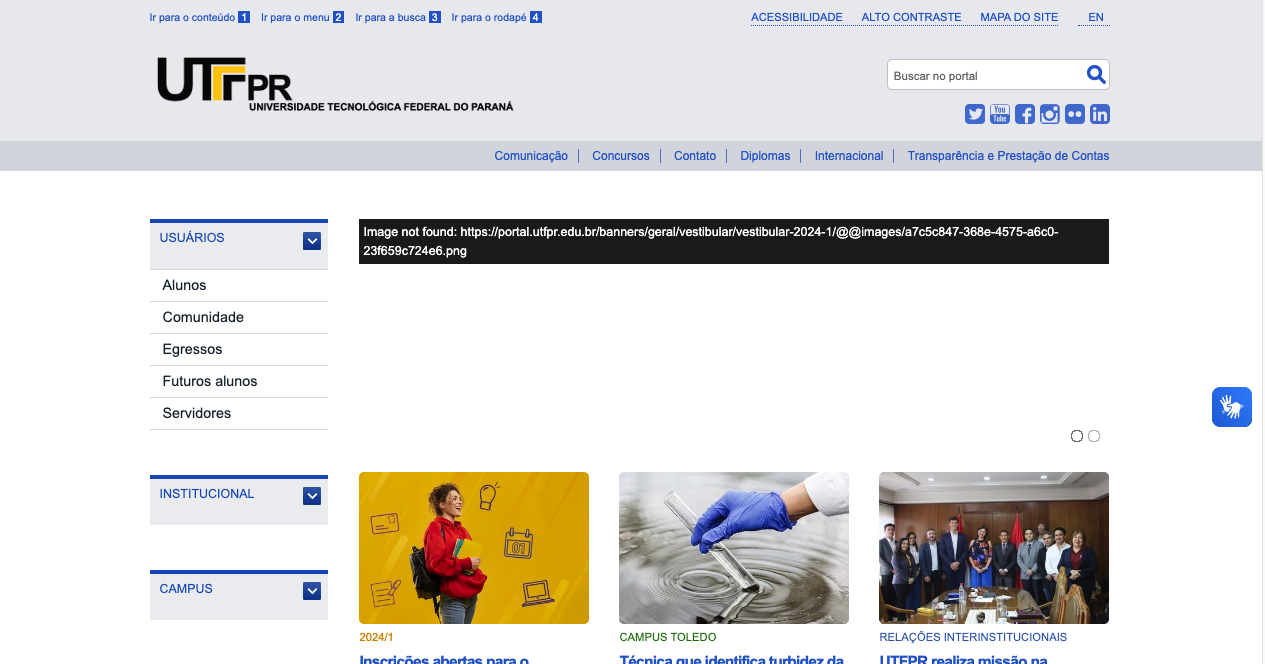Expand the Campus menu arrow
Viewport: 1265px width, 664px height.
point(312,591)
